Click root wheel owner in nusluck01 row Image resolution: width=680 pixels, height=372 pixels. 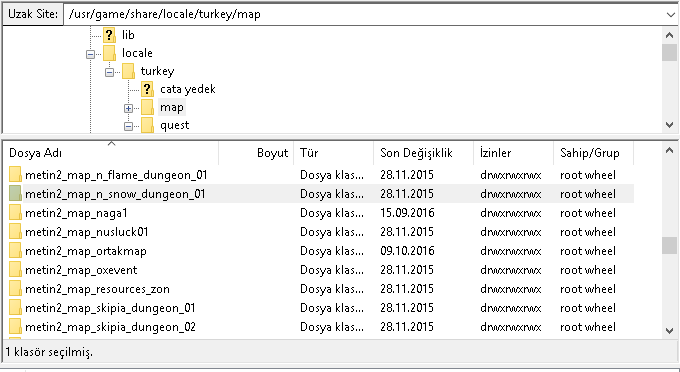588,232
